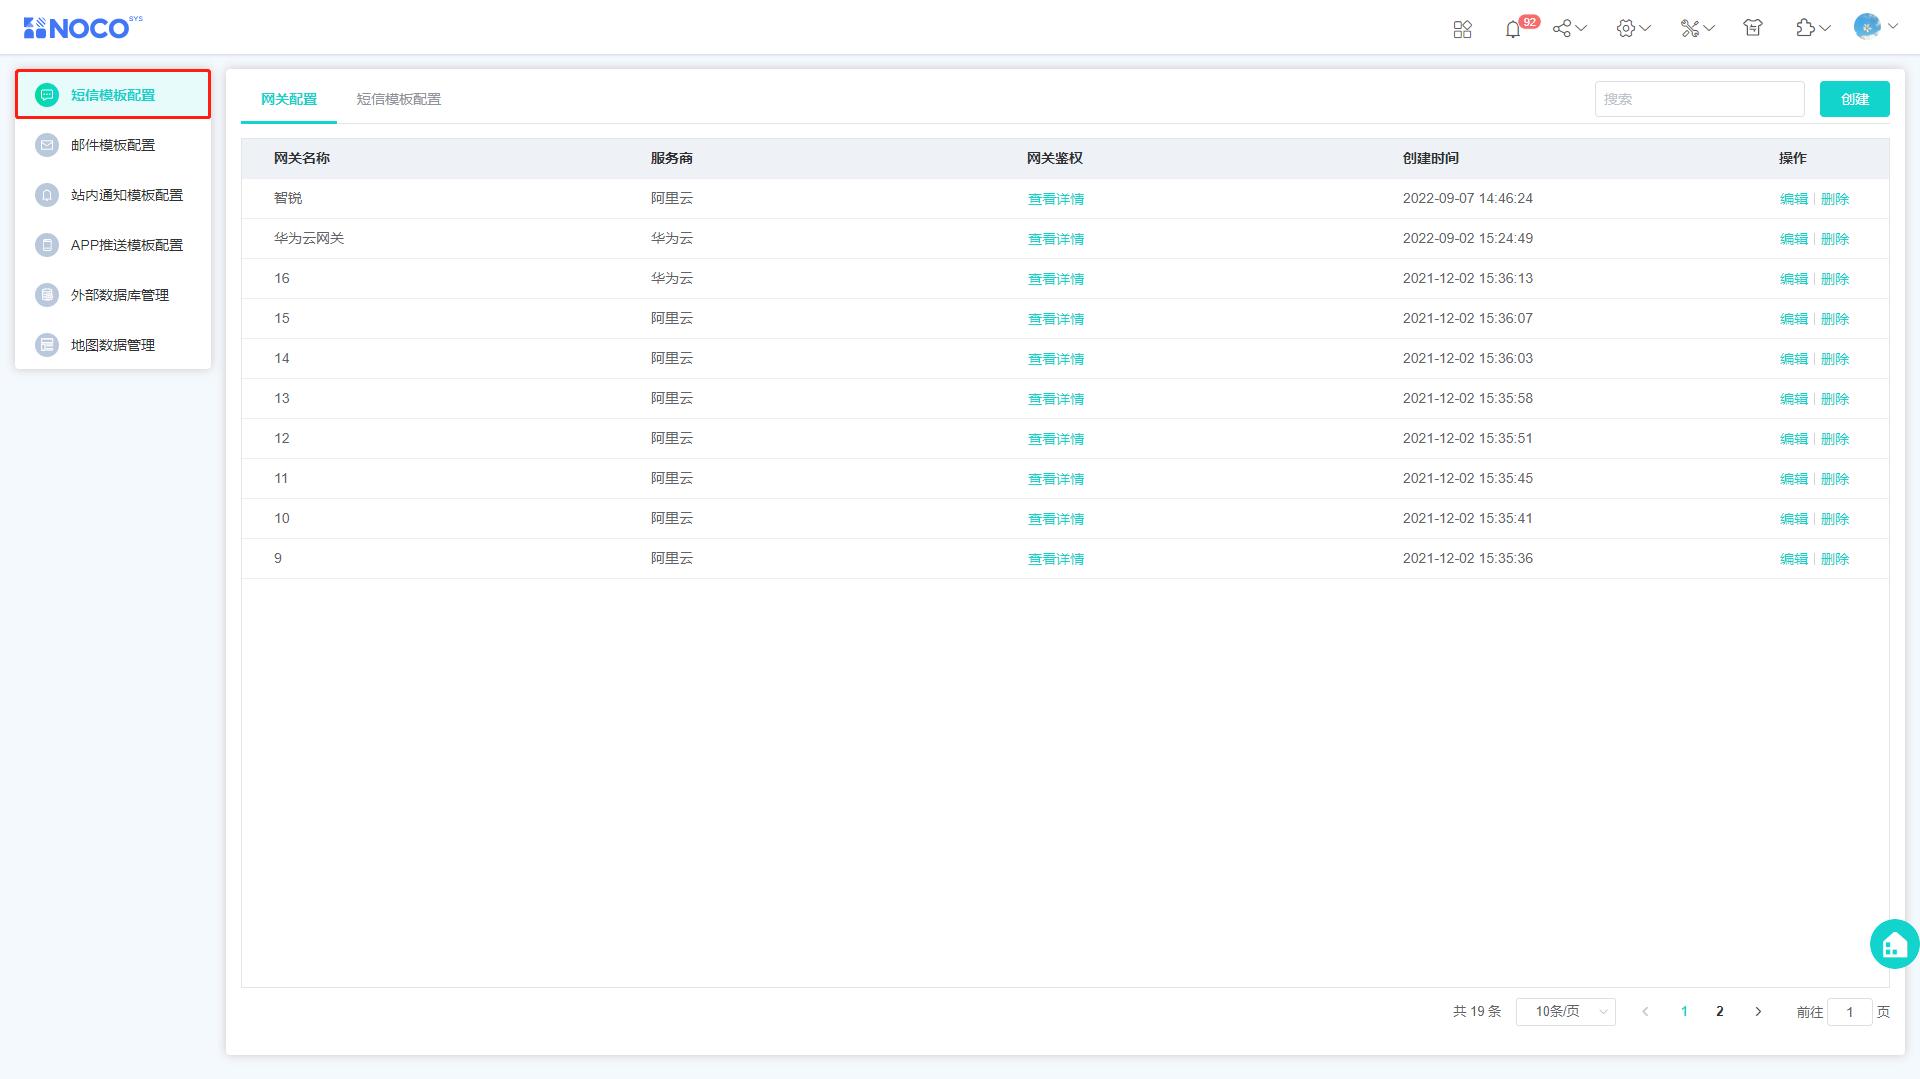
Task: Expand the share icon dropdown arrow
Action: point(1581,28)
